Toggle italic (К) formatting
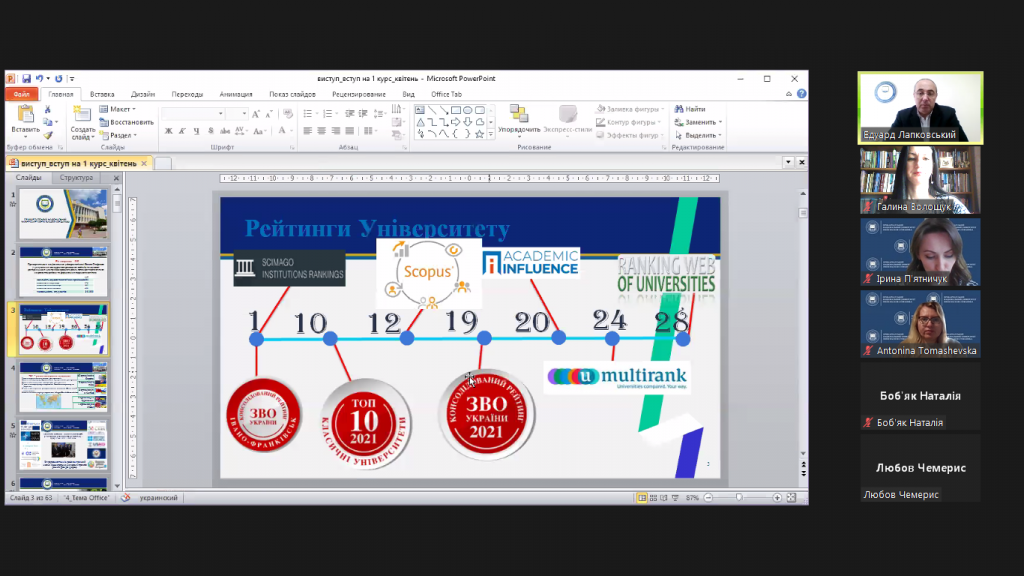1024x576 pixels. (183, 131)
